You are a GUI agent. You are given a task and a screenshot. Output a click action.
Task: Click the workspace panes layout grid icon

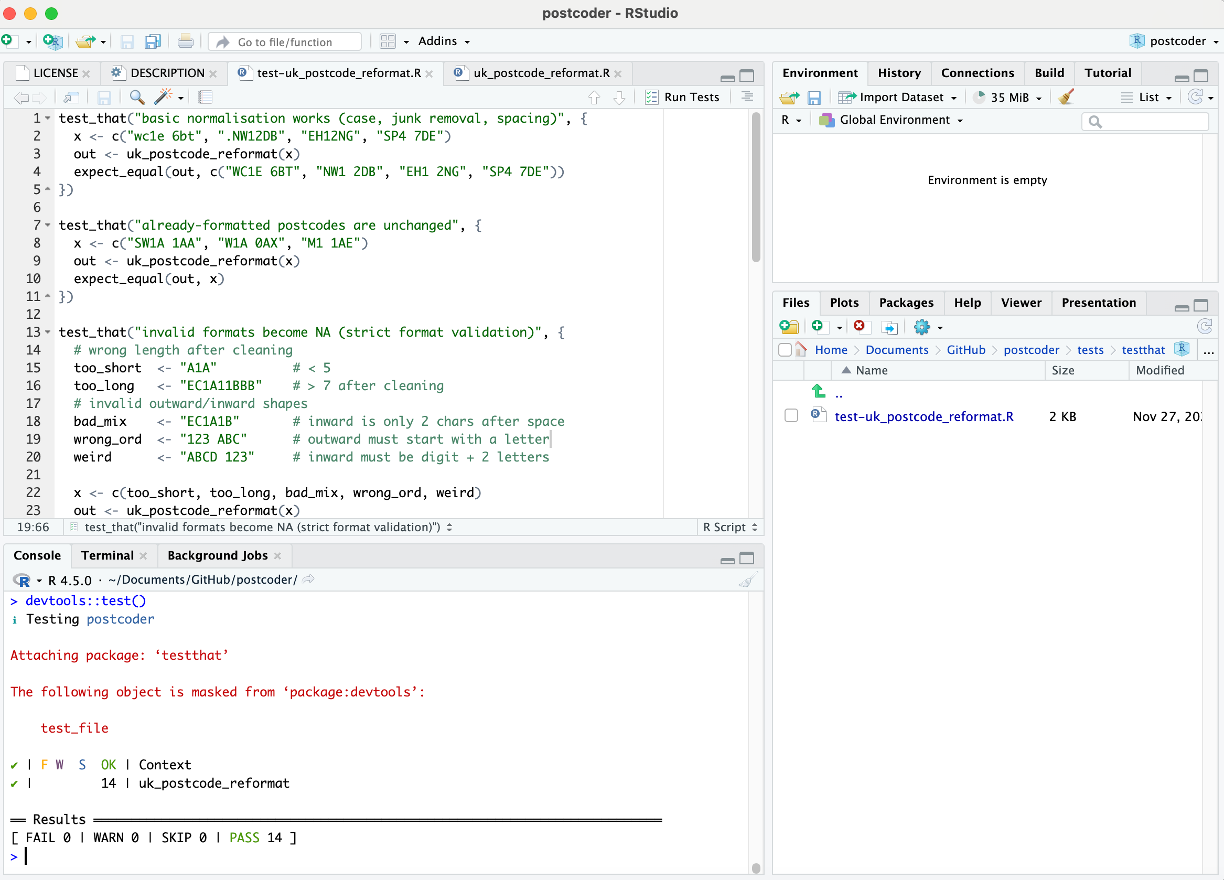389,41
